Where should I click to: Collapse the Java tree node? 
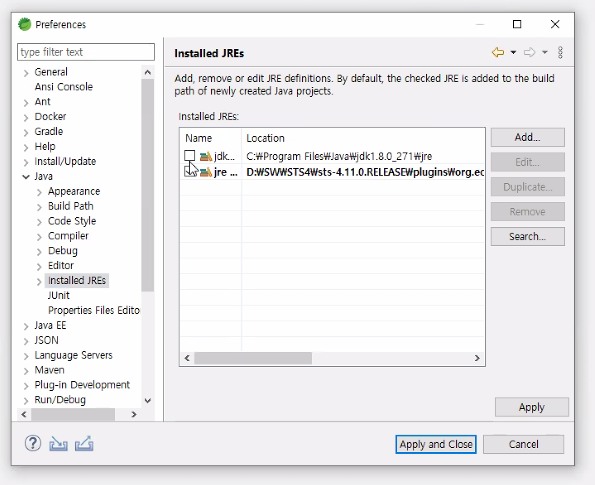pyautogui.click(x=26, y=177)
